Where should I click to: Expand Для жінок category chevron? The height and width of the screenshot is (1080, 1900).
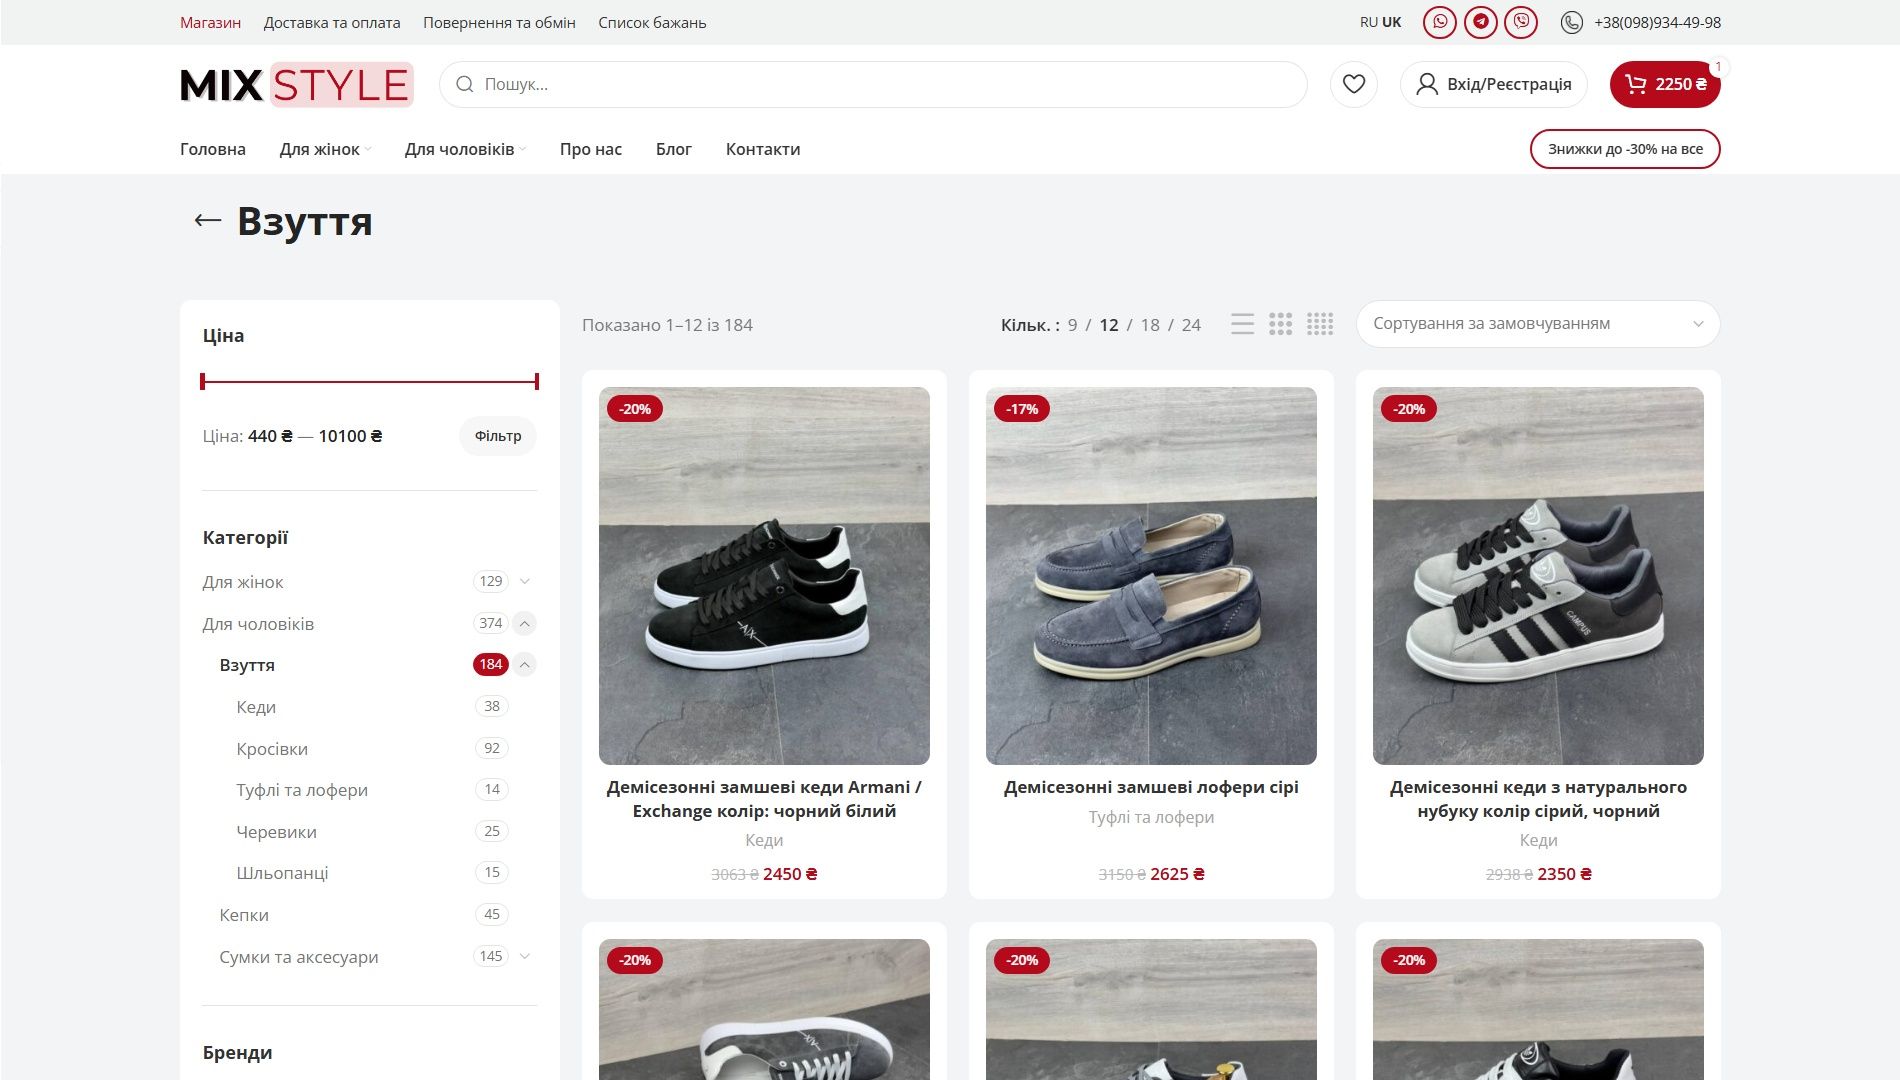pos(525,581)
